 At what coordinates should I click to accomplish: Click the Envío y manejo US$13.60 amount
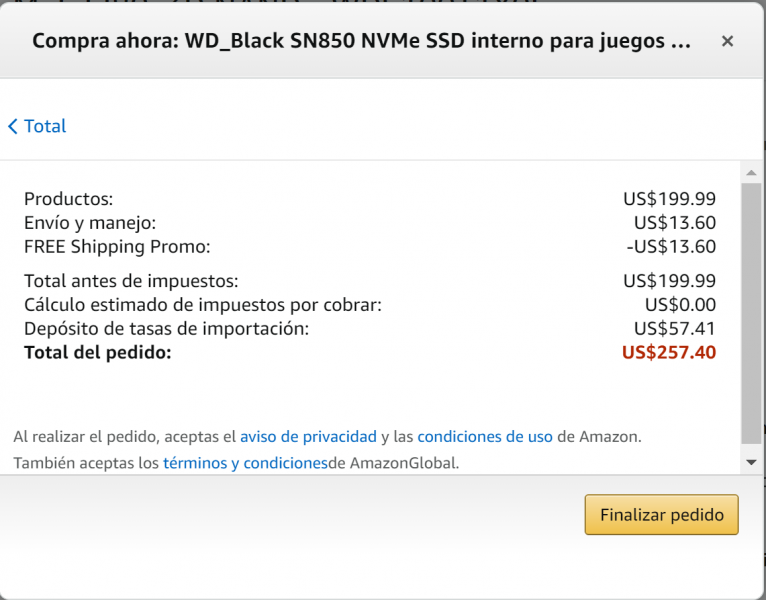[x=675, y=223]
